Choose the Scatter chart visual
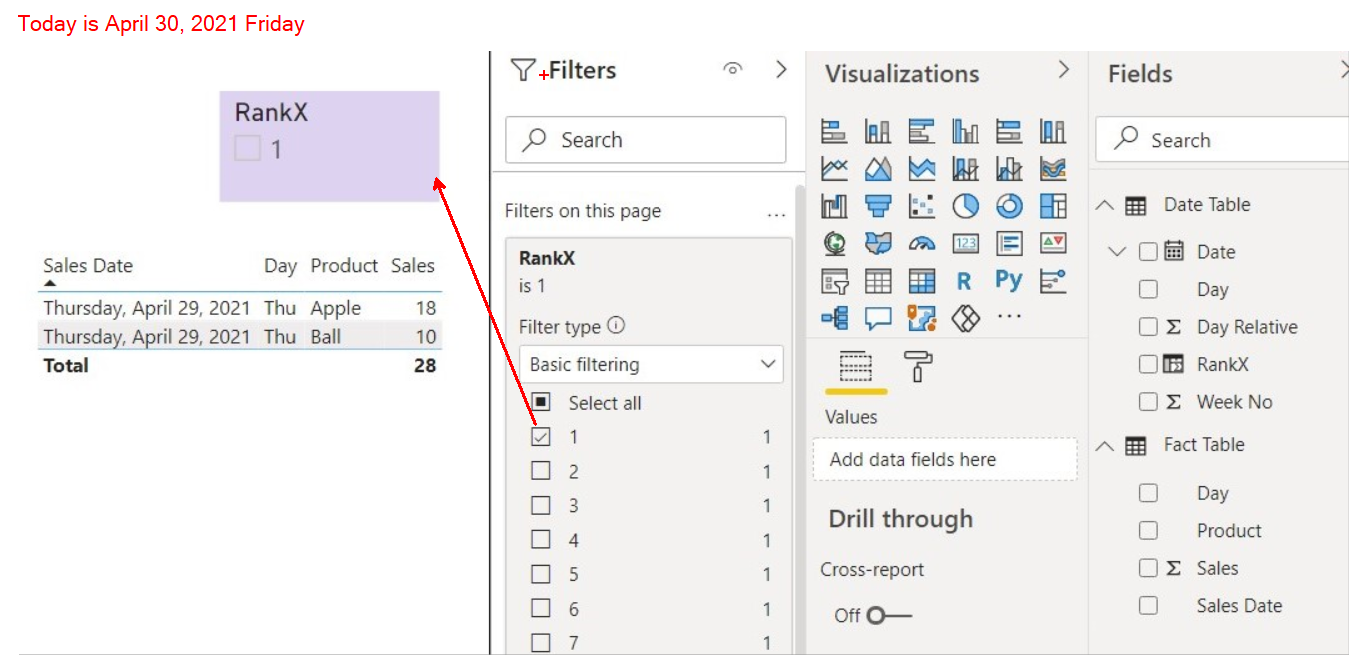This screenshot has height=669, width=1353. point(922,206)
